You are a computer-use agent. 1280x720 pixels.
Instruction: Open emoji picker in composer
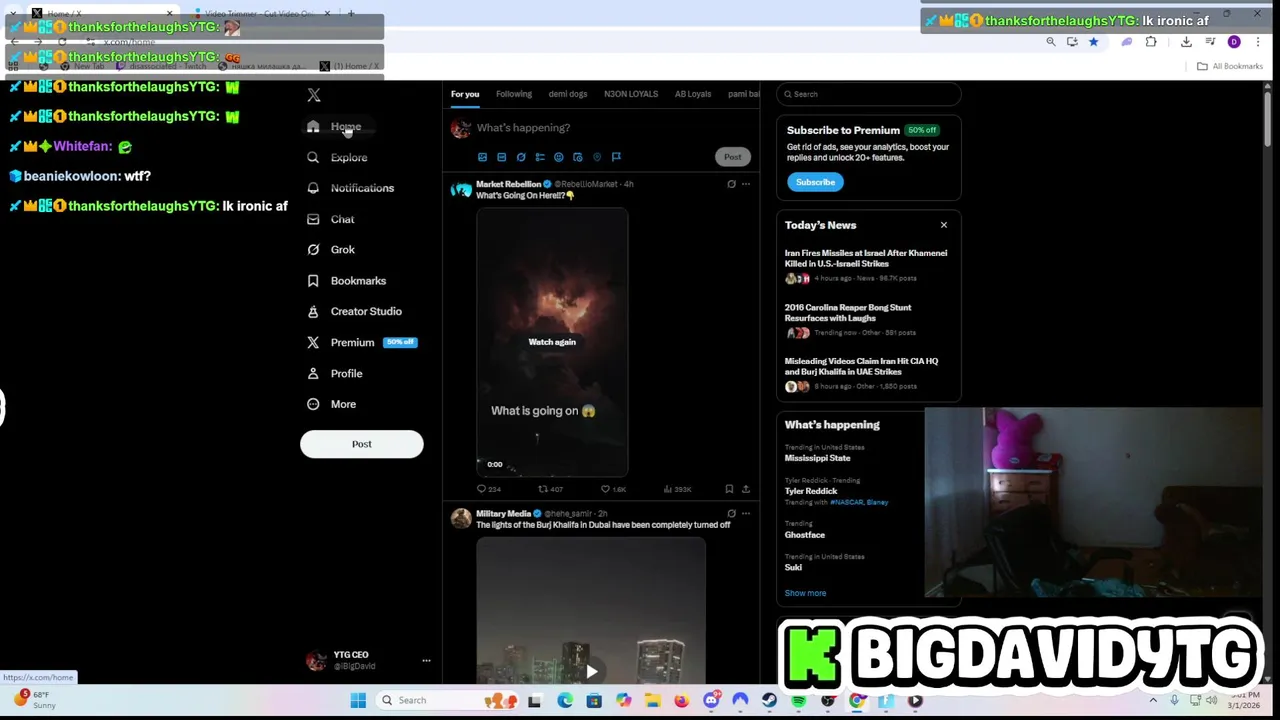point(559,157)
